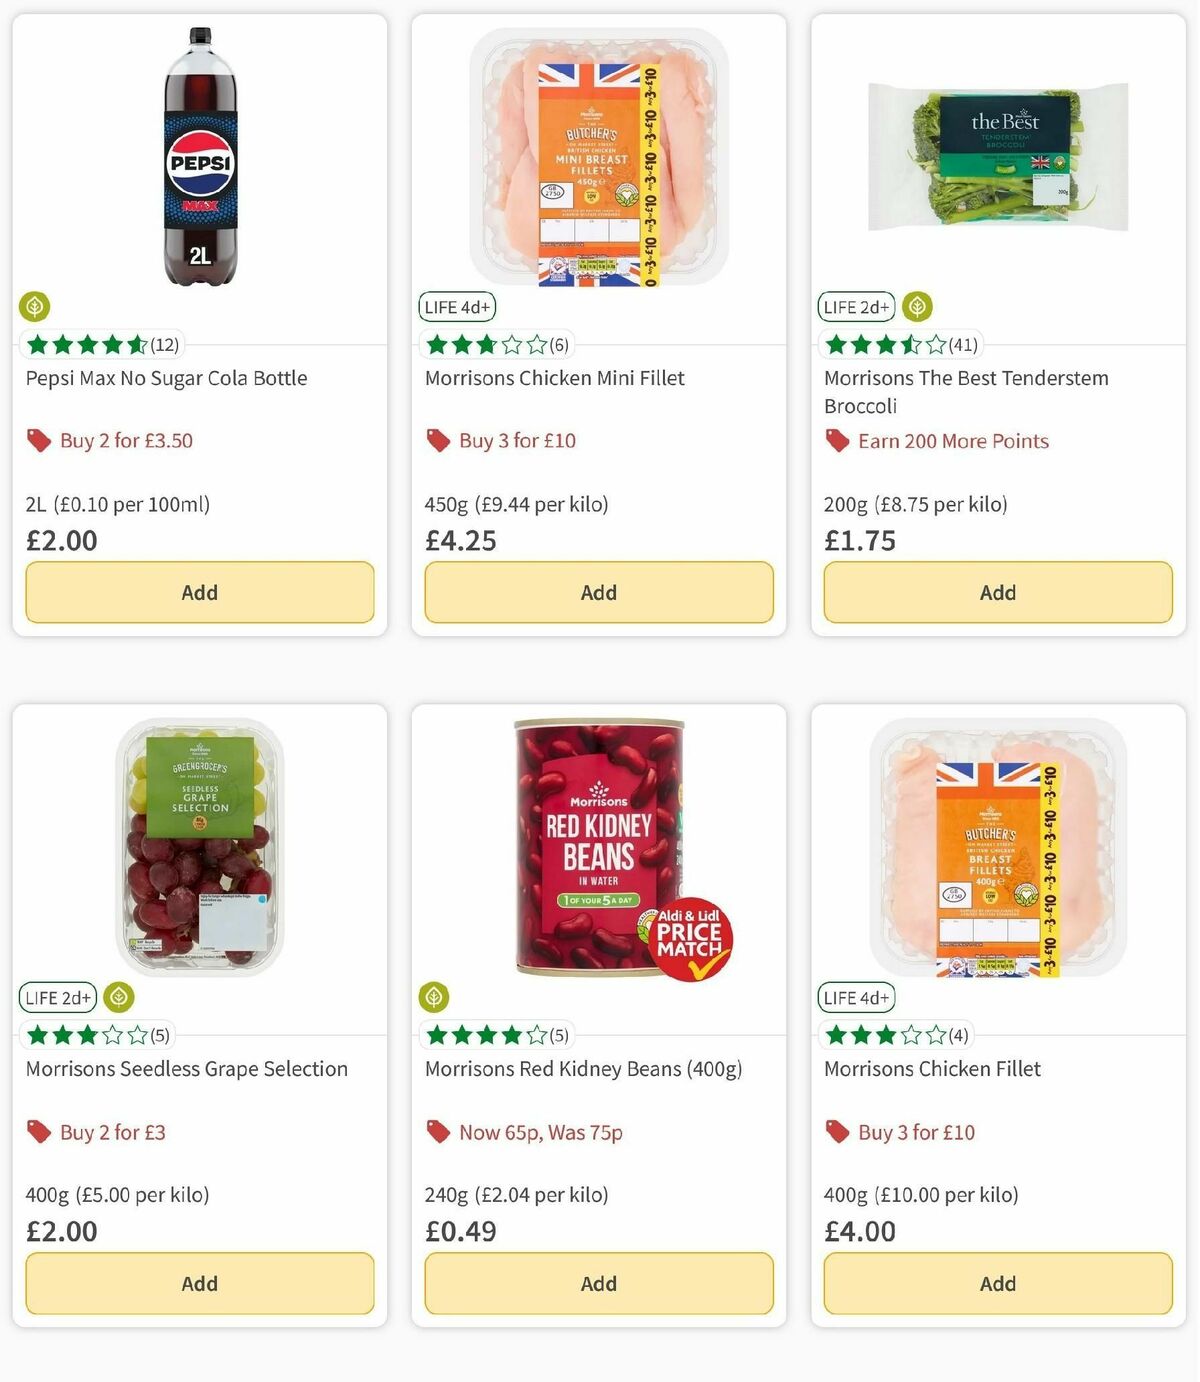Viewport: 1200px width, 1382px height.
Task: Click the LIFE 4d+ badge on Morrisons Chicken Fillet
Action: (x=855, y=998)
